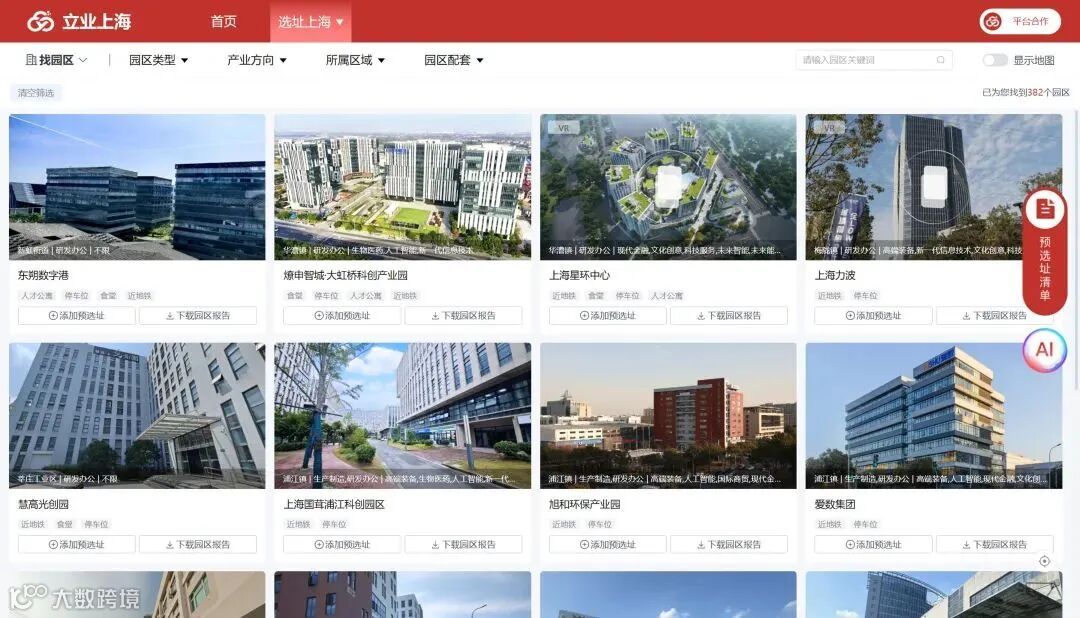This screenshot has width=1080, height=618.
Task: Add 爱数集团 to pre-selection list
Action: tap(873, 544)
